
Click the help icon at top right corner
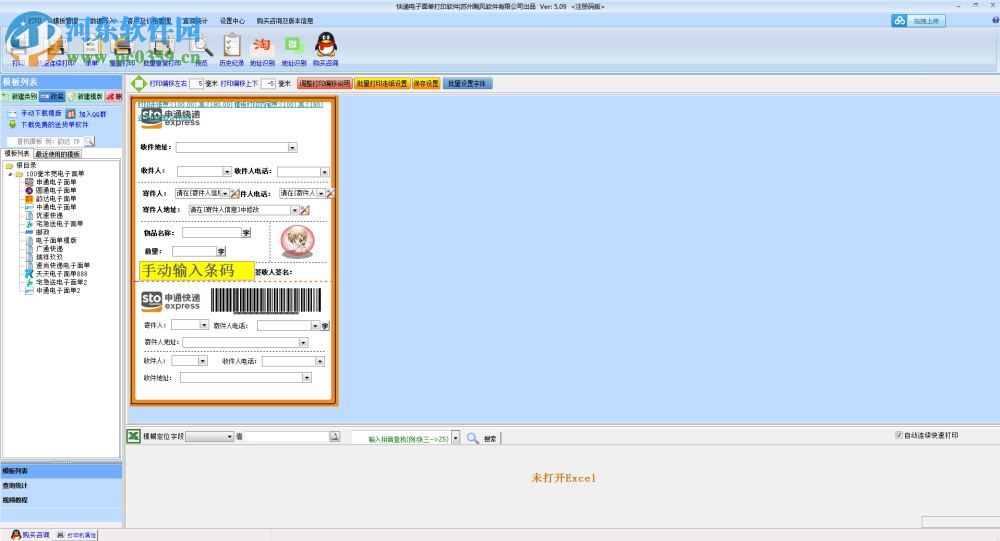pos(995,20)
